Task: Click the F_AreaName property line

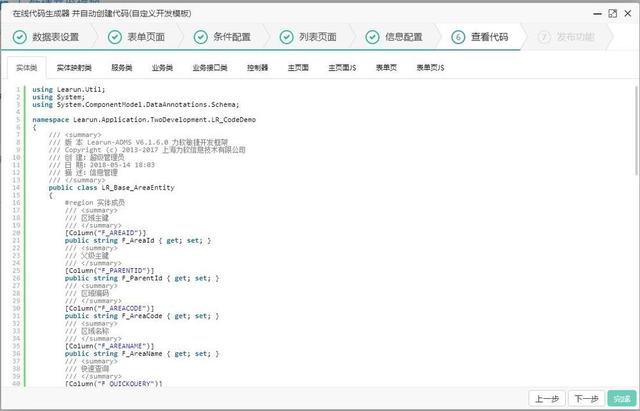Action: point(142,354)
